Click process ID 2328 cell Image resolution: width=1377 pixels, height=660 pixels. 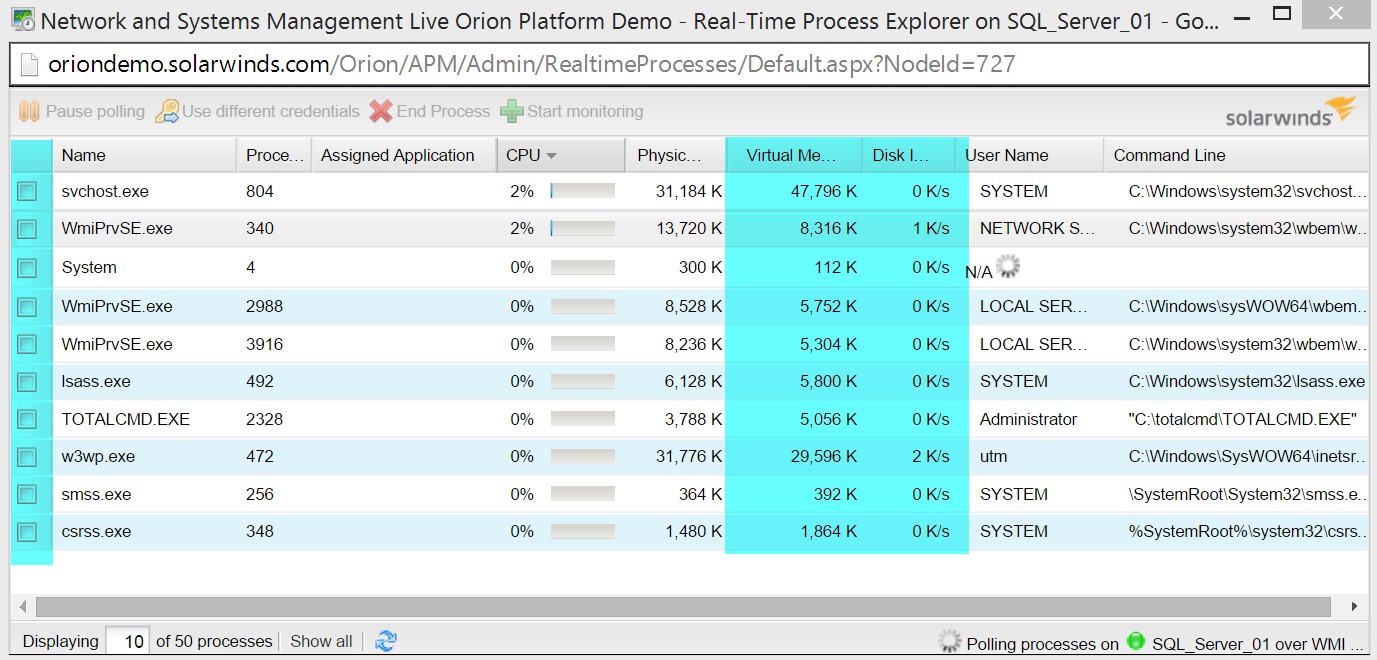click(x=265, y=419)
